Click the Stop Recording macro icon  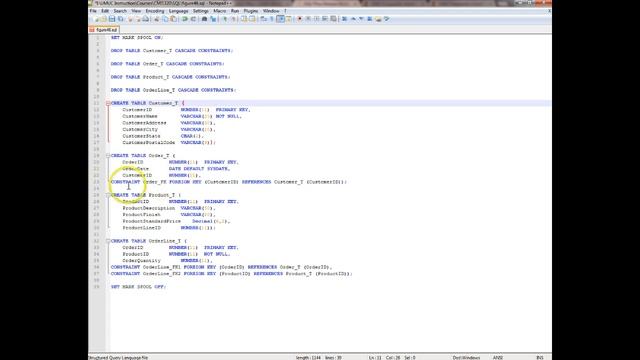click(x=308, y=19)
